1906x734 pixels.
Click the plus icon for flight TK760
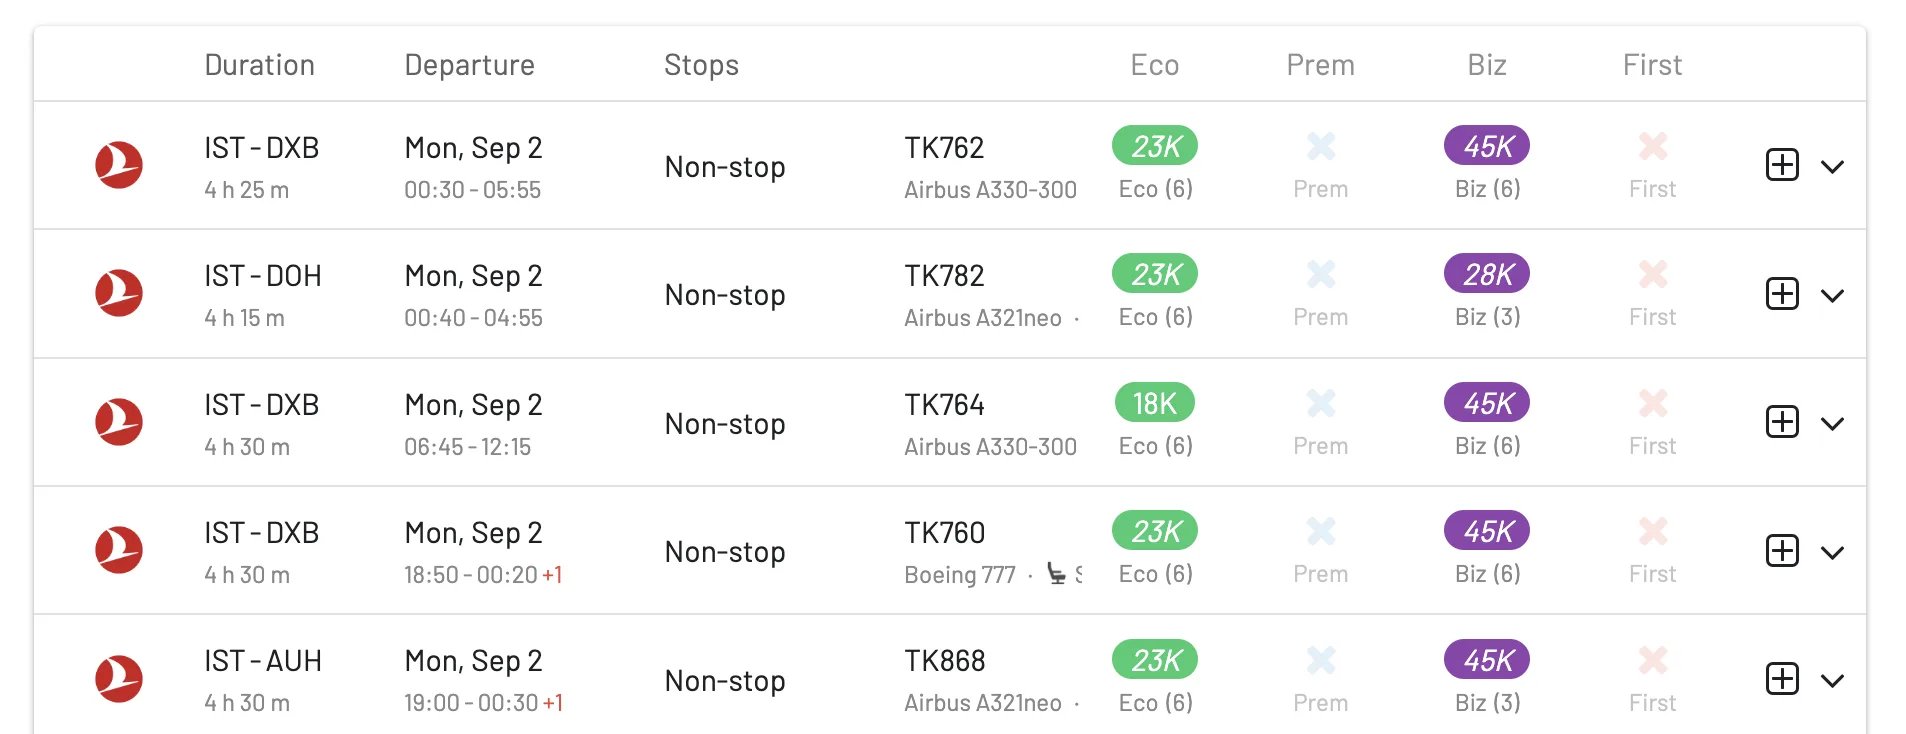click(x=1782, y=551)
